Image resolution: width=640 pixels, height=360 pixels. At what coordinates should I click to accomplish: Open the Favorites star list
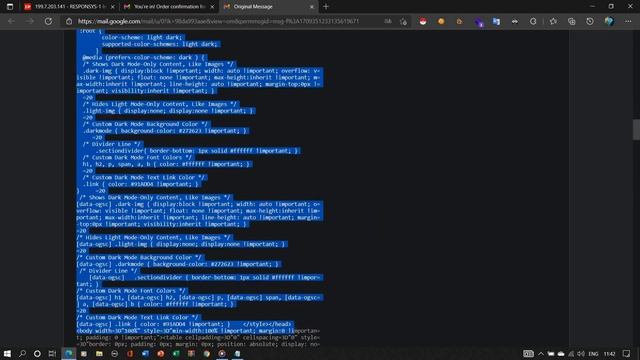(553, 21)
